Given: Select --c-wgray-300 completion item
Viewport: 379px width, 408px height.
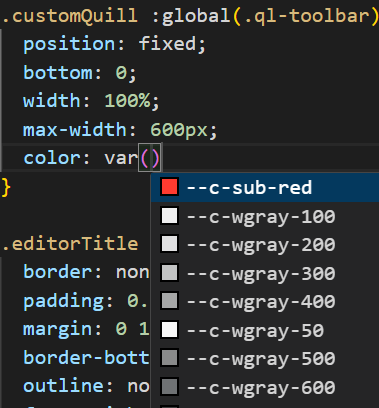Looking at the screenshot, I should point(265,273).
